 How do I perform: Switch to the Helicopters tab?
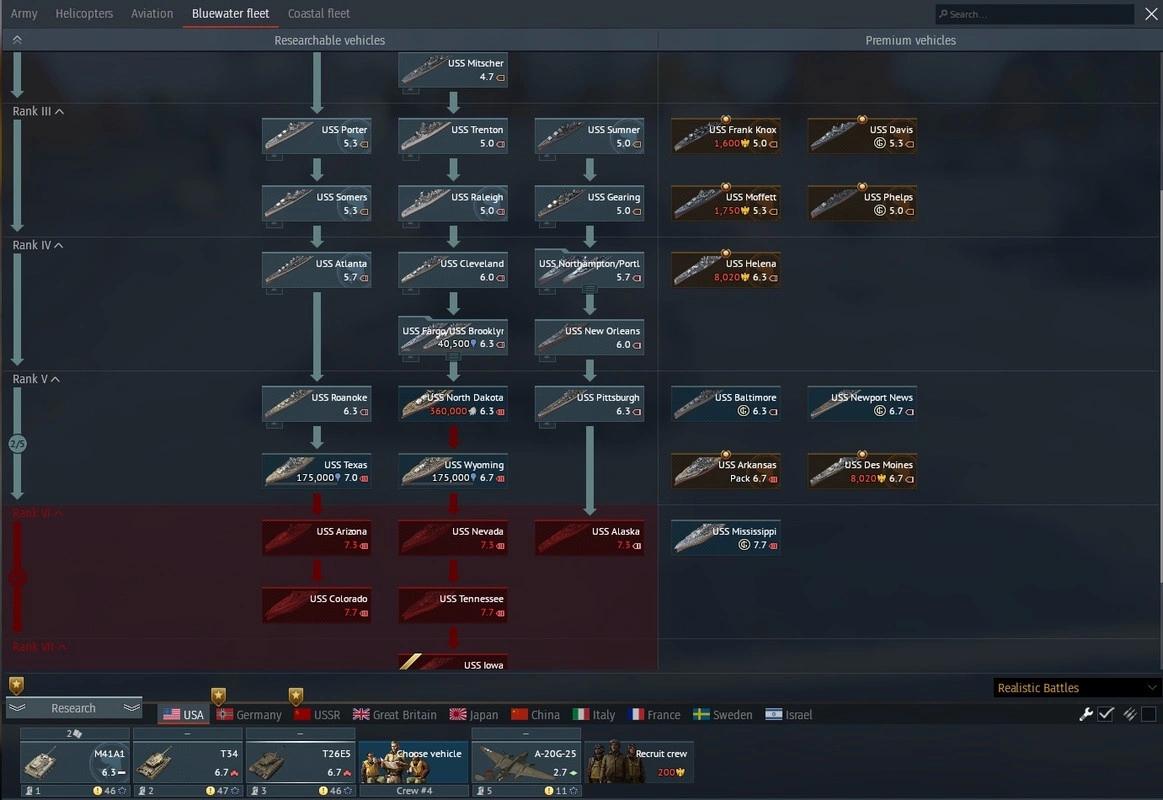coord(84,13)
